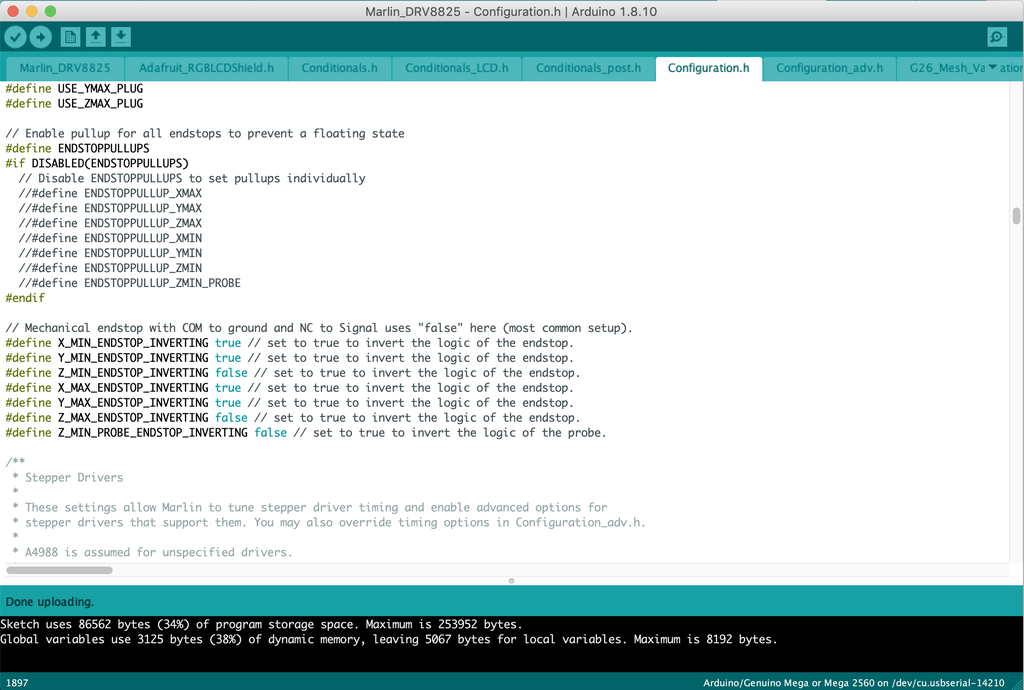Click the '#if DISABLED(ENDSTOPPULLUPS)' line

pyautogui.click(x=97, y=163)
